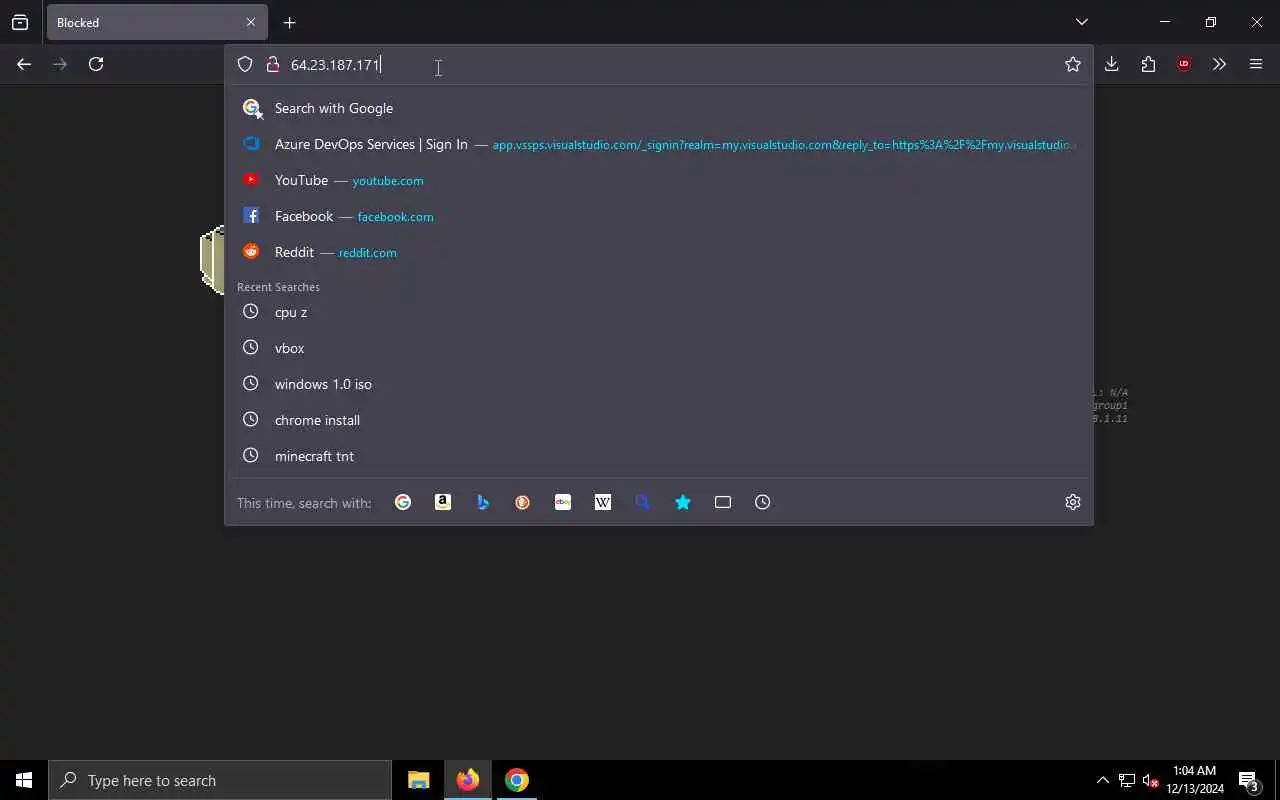Open the uBlock Origin extension icon
The height and width of the screenshot is (800, 1280).
click(1184, 64)
